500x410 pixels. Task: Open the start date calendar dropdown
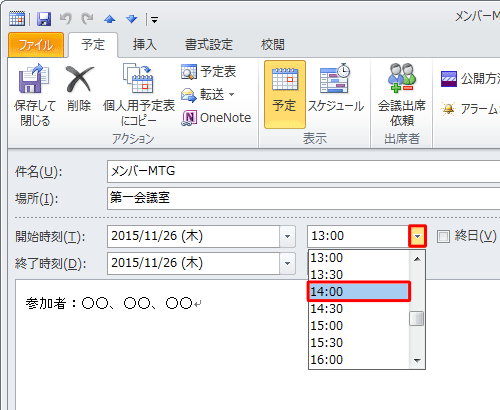(287, 236)
